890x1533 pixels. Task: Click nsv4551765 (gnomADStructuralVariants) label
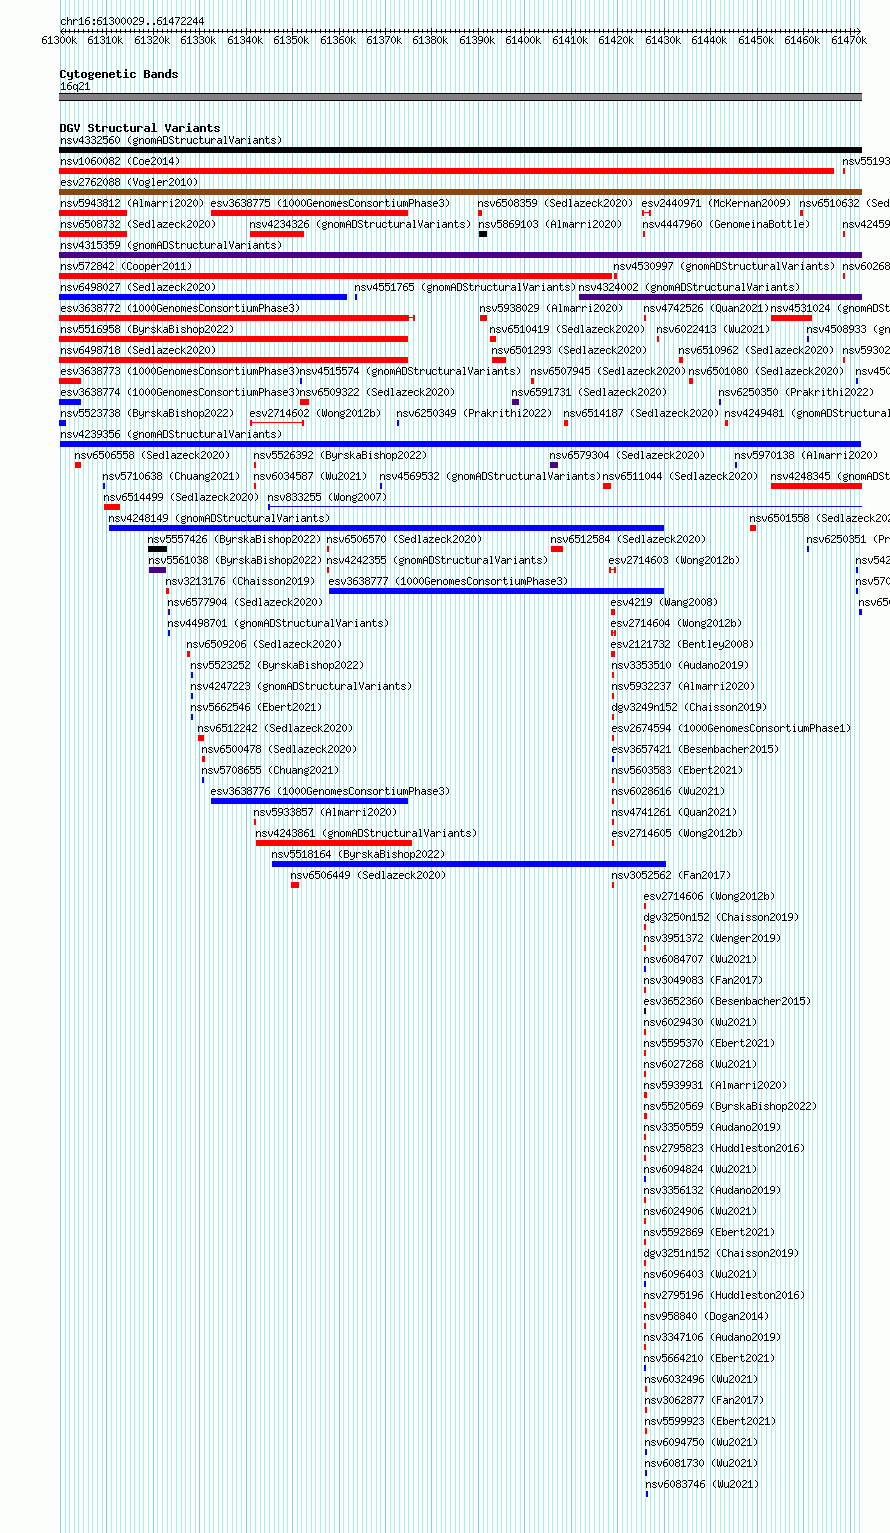(465, 287)
